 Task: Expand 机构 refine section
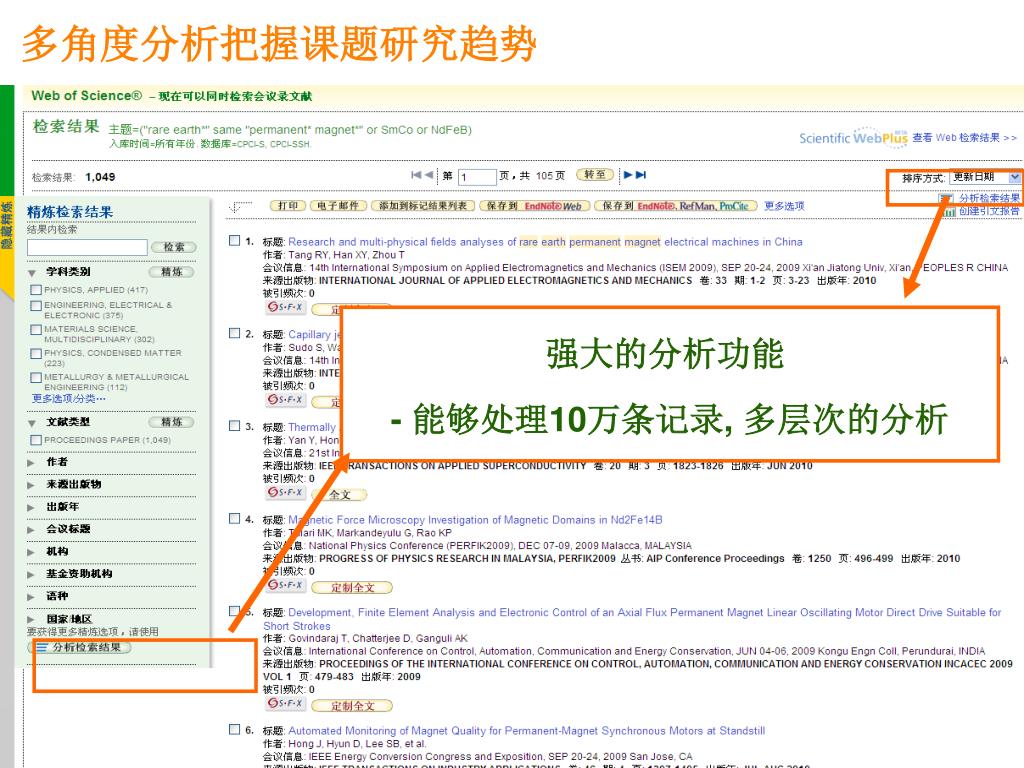point(31,552)
